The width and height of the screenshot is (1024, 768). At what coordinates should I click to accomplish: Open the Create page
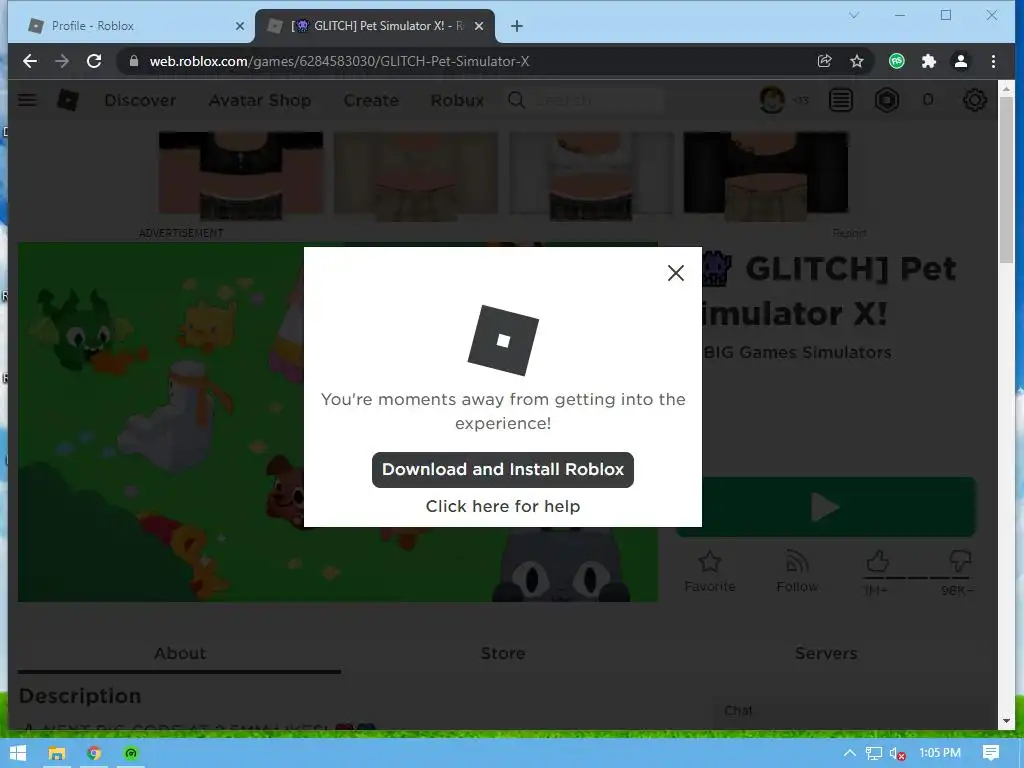[371, 100]
